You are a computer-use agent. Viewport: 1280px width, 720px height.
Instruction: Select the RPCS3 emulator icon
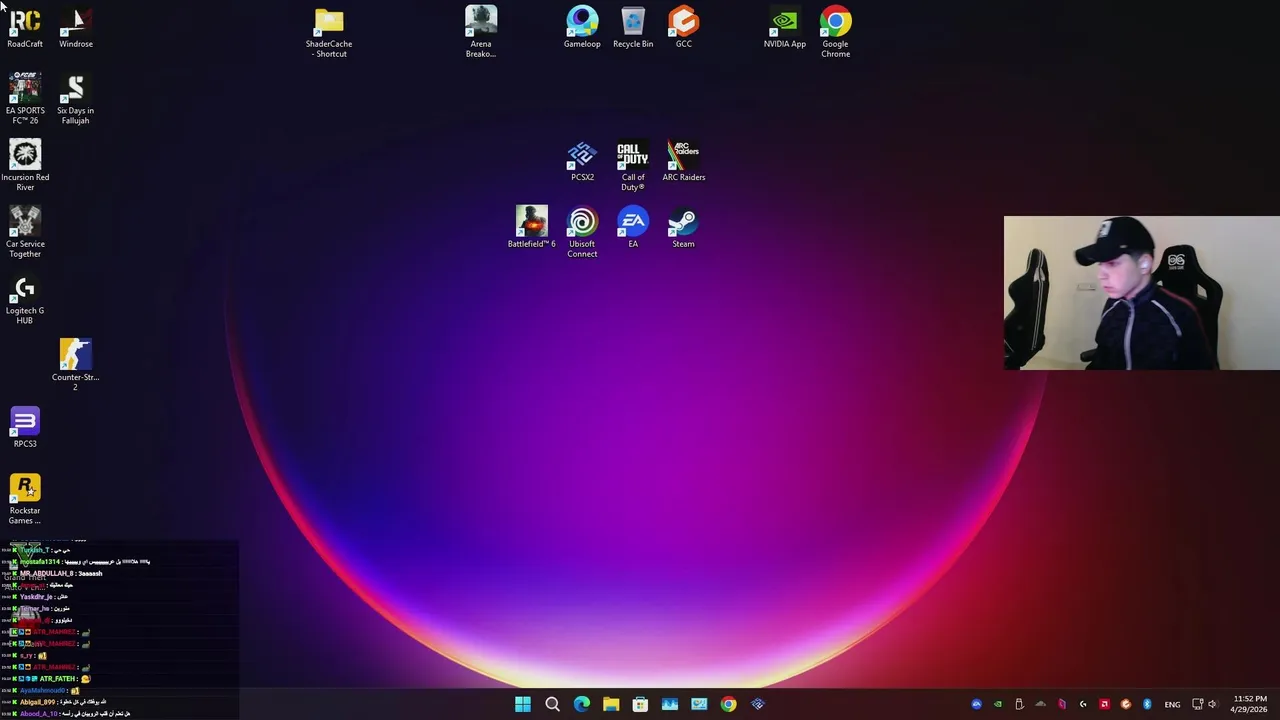click(x=25, y=428)
